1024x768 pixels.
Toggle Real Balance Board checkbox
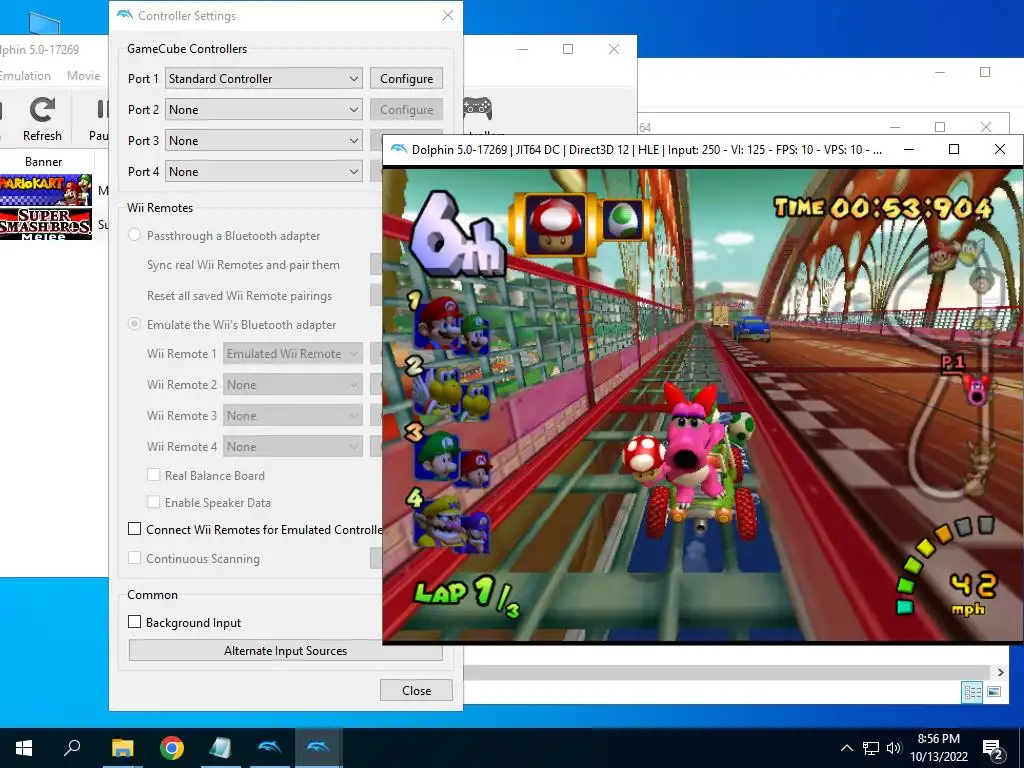(x=153, y=475)
